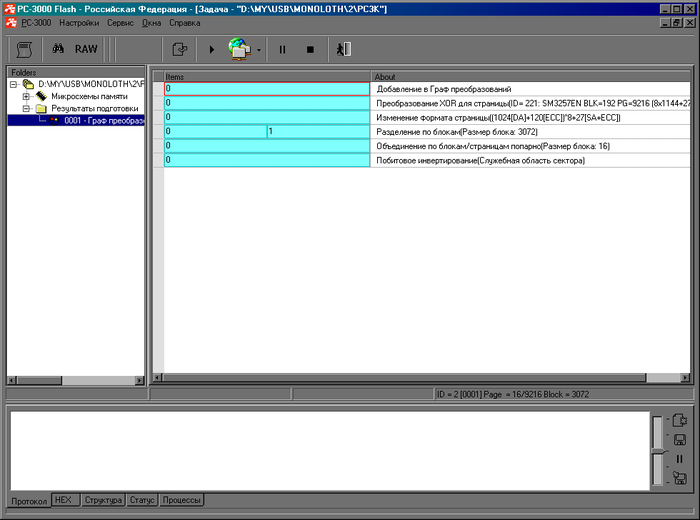Image resolution: width=700 pixels, height=520 pixels.
Task: Expand the Микросхемы памяти tree node
Action: (26, 96)
